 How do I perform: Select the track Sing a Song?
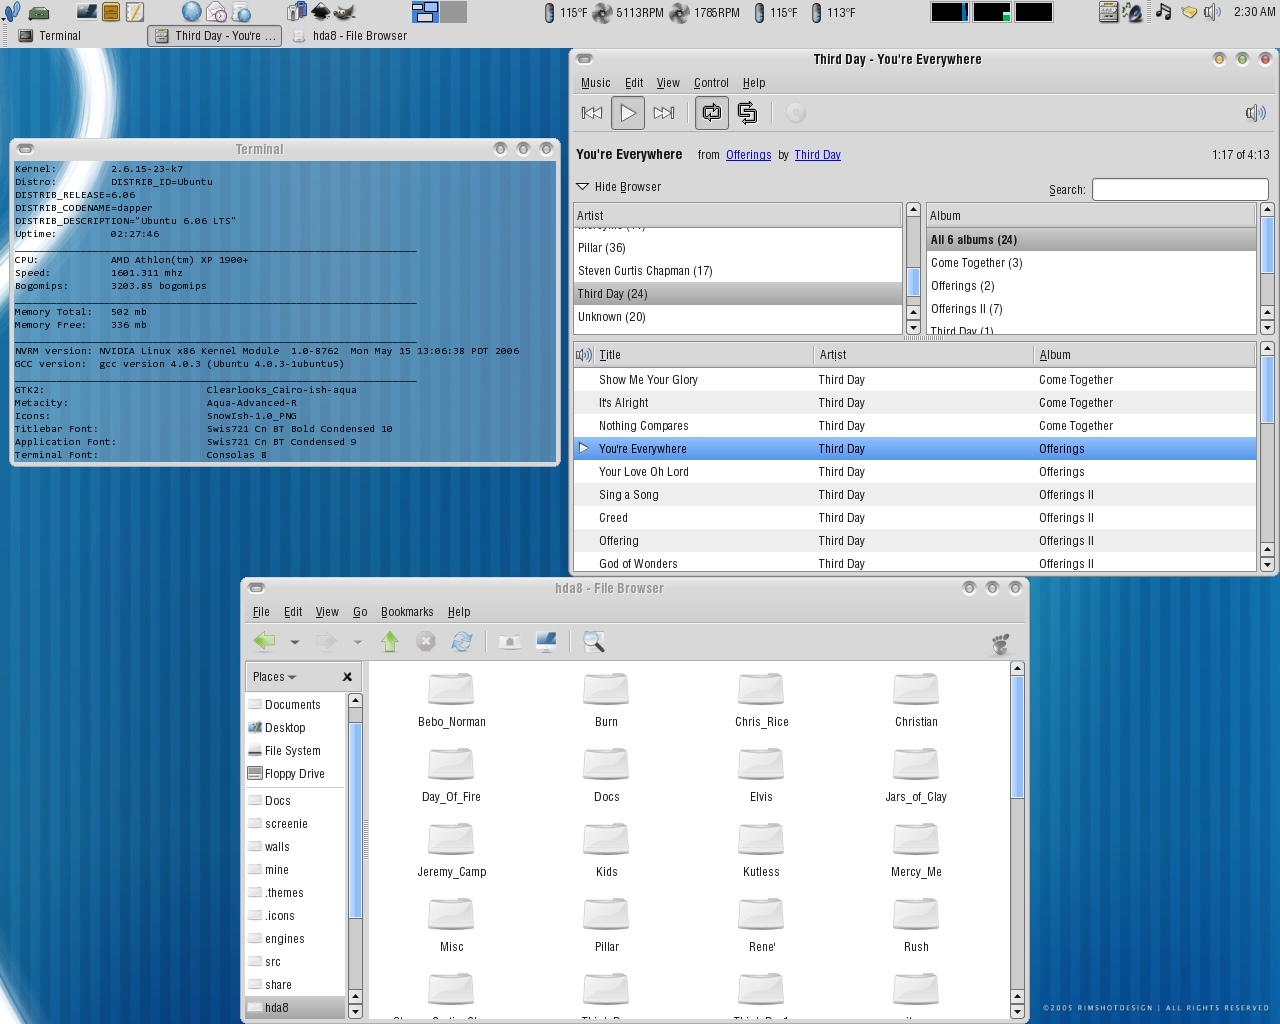pyautogui.click(x=915, y=495)
